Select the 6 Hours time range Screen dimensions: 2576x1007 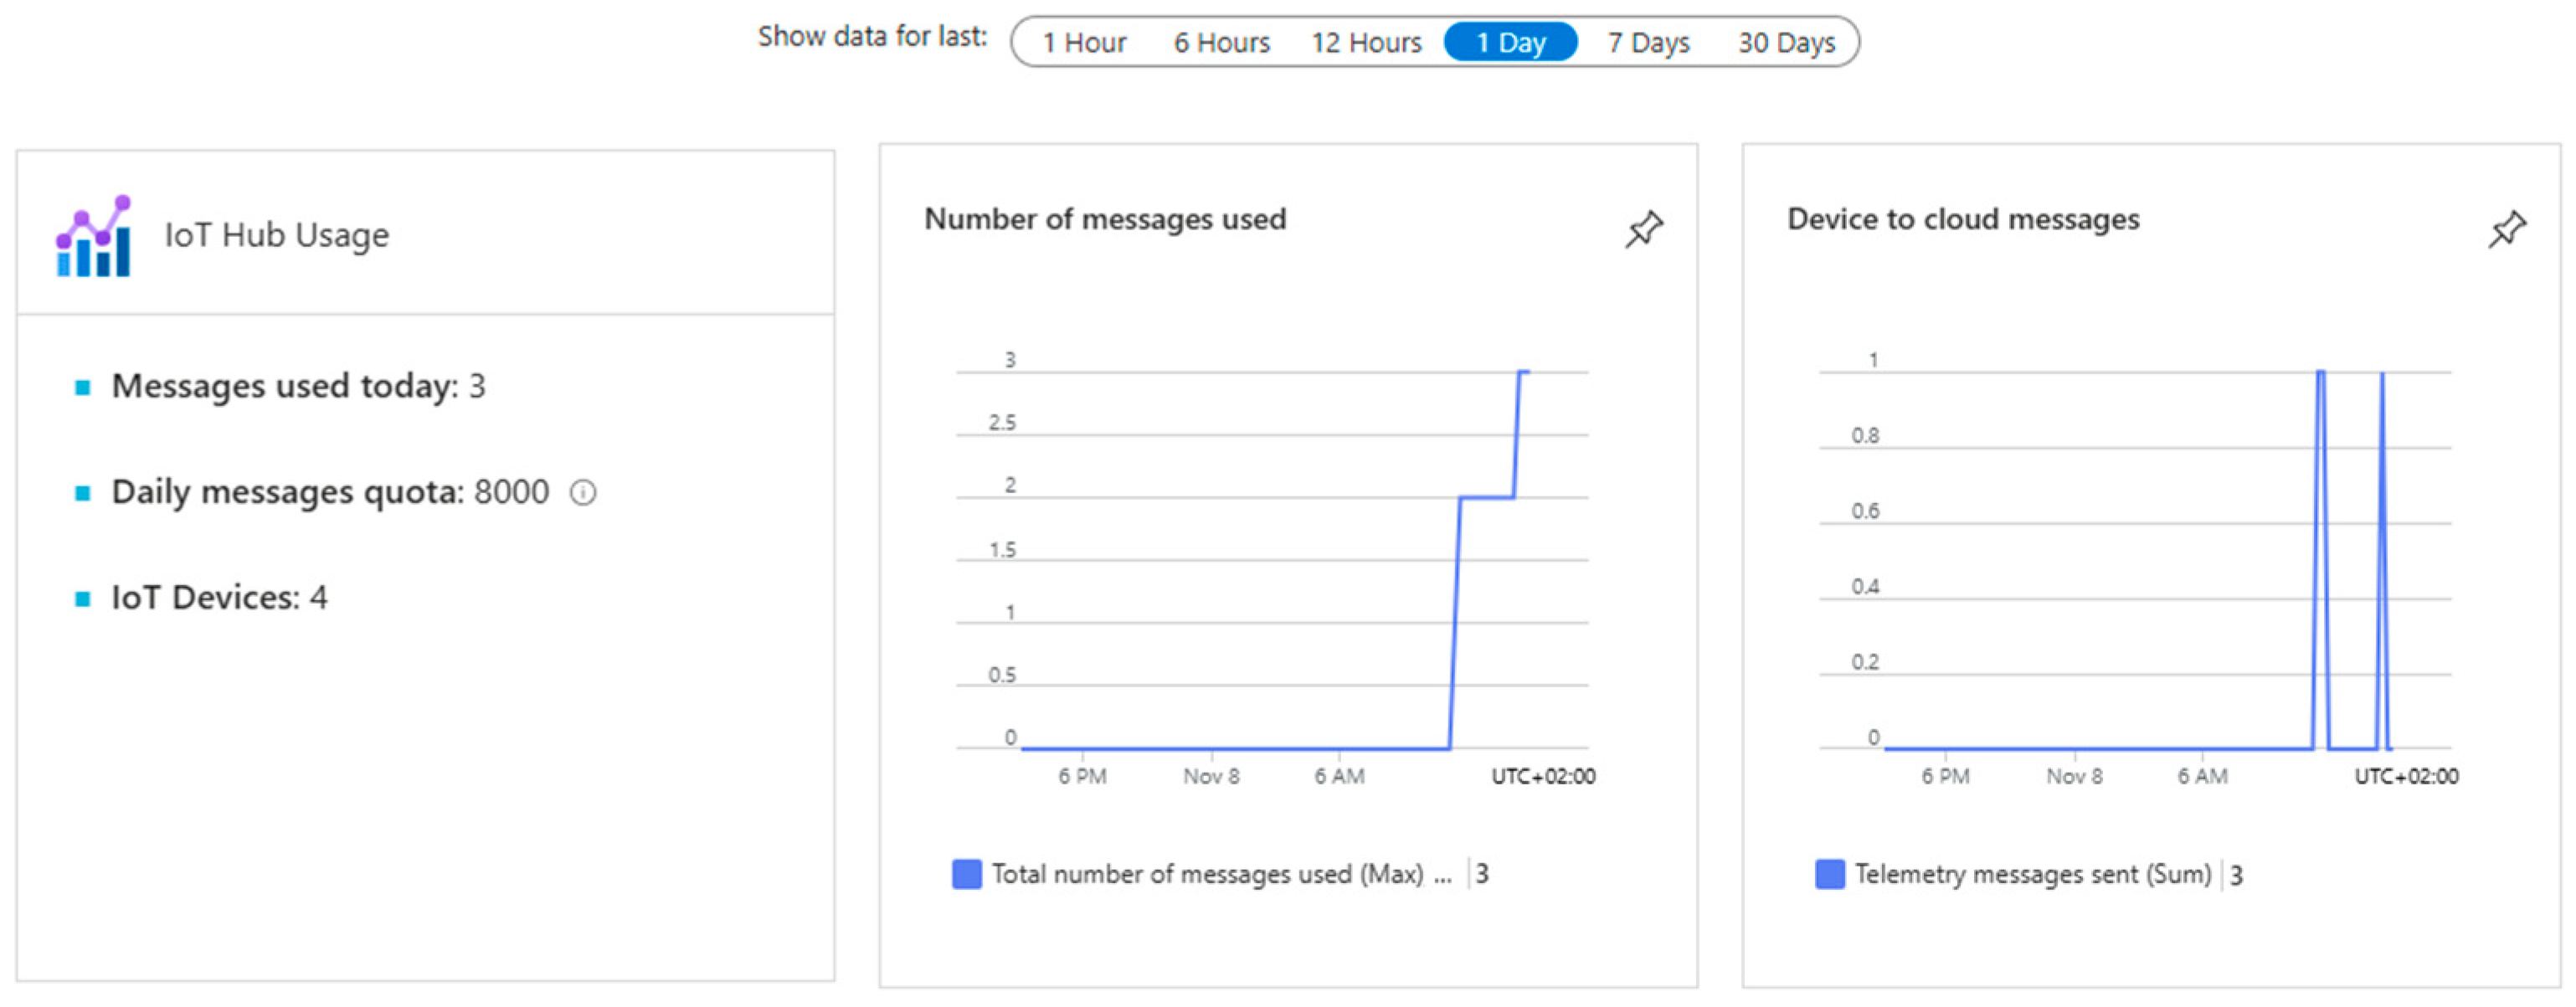click(x=1221, y=43)
